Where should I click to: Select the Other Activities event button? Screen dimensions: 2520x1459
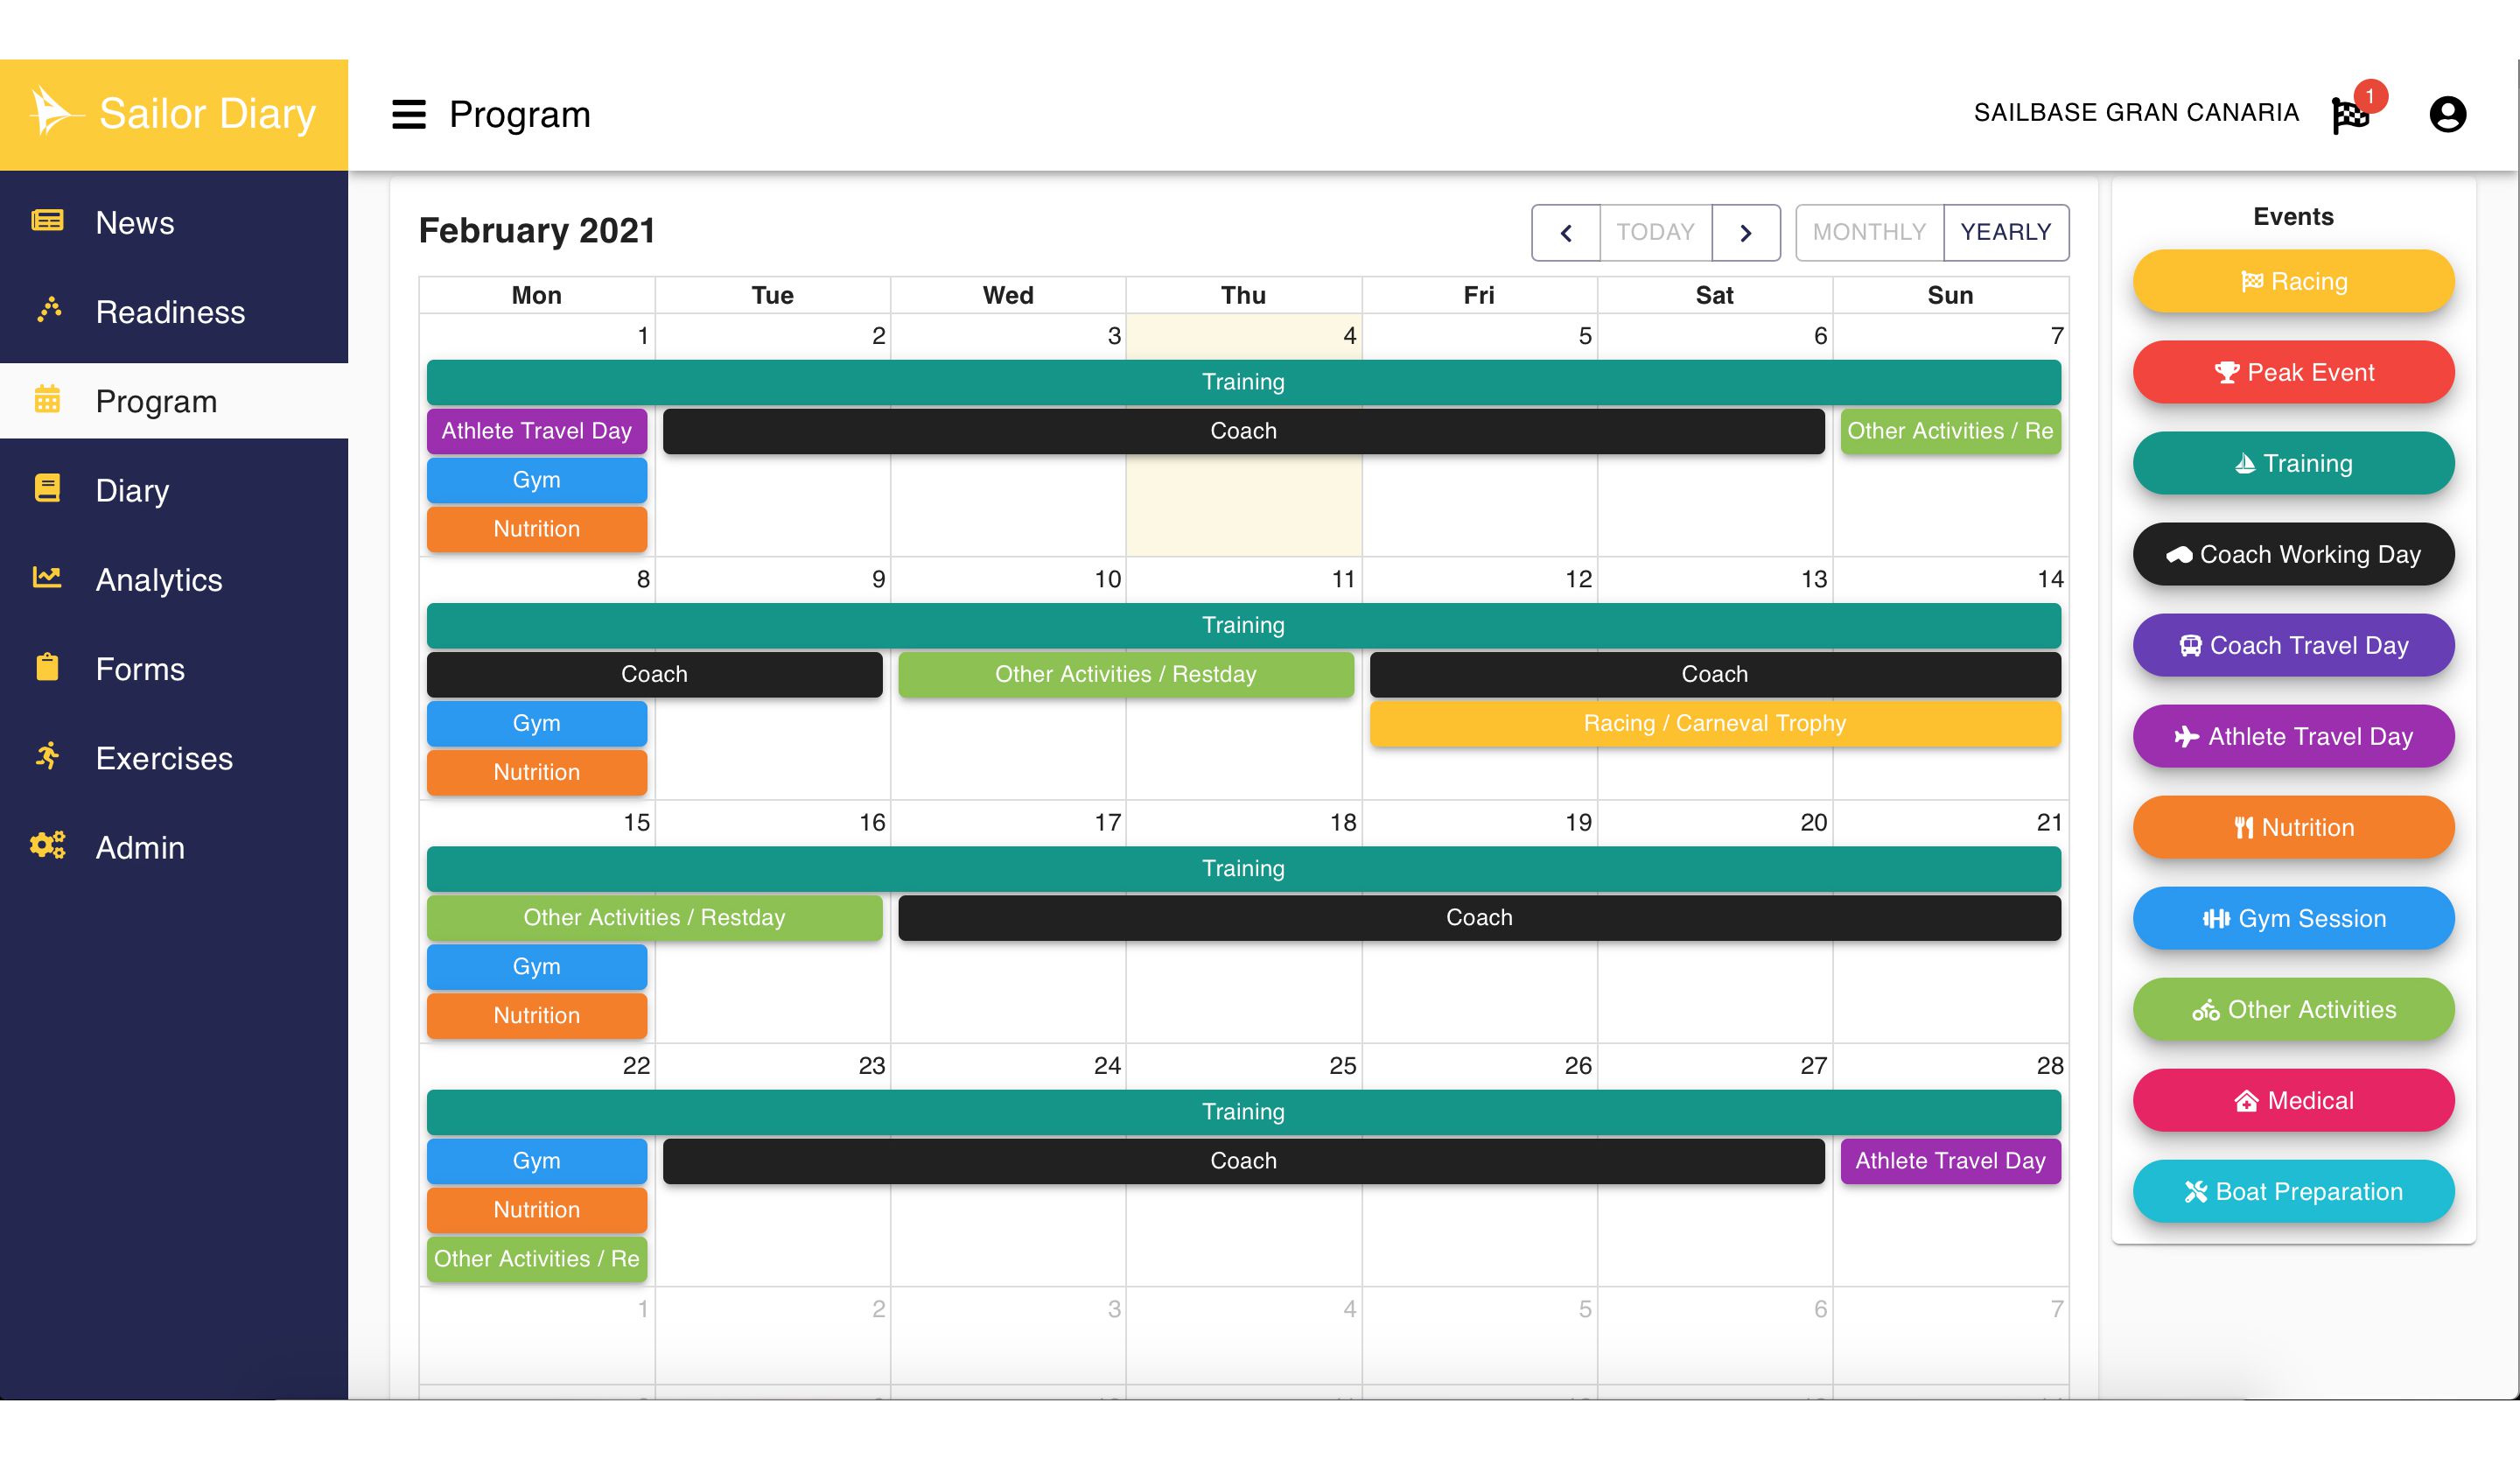(x=2293, y=1009)
